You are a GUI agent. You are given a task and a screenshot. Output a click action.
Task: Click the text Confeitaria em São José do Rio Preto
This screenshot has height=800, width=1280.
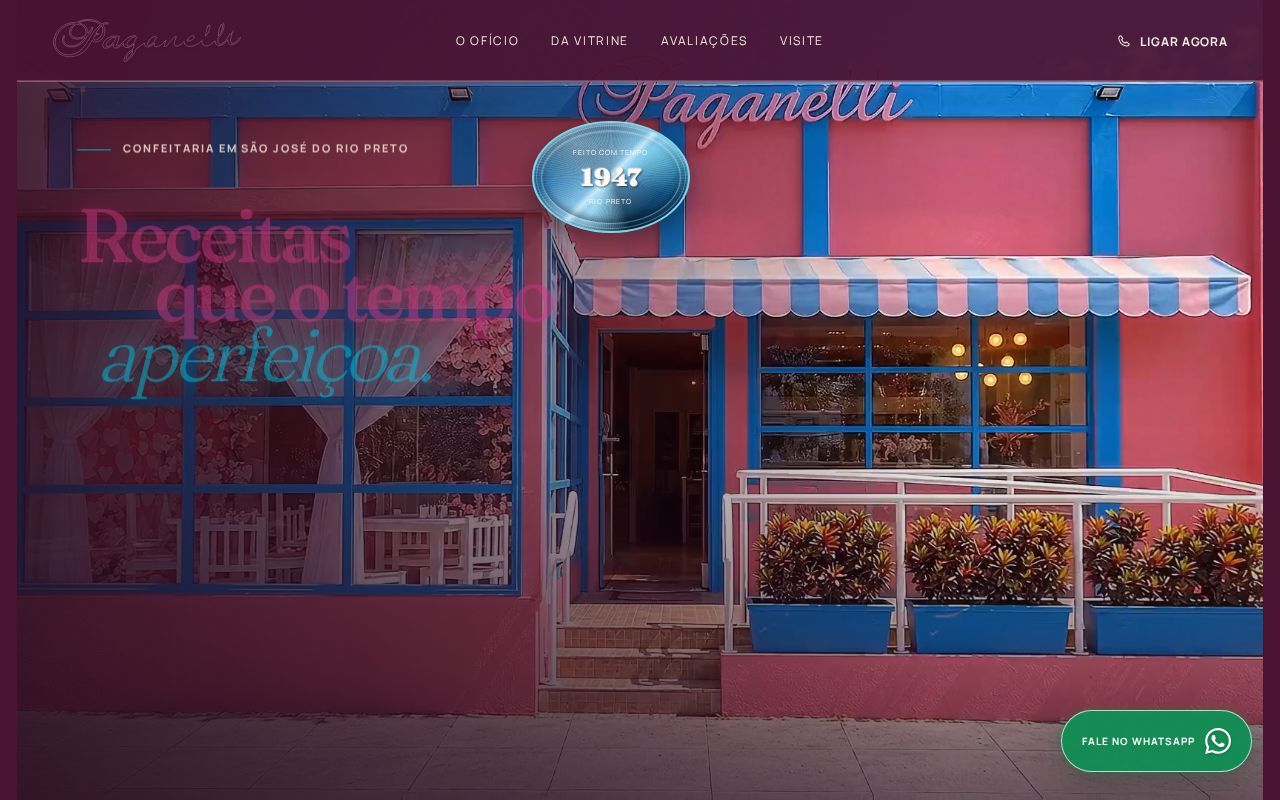[x=265, y=149]
